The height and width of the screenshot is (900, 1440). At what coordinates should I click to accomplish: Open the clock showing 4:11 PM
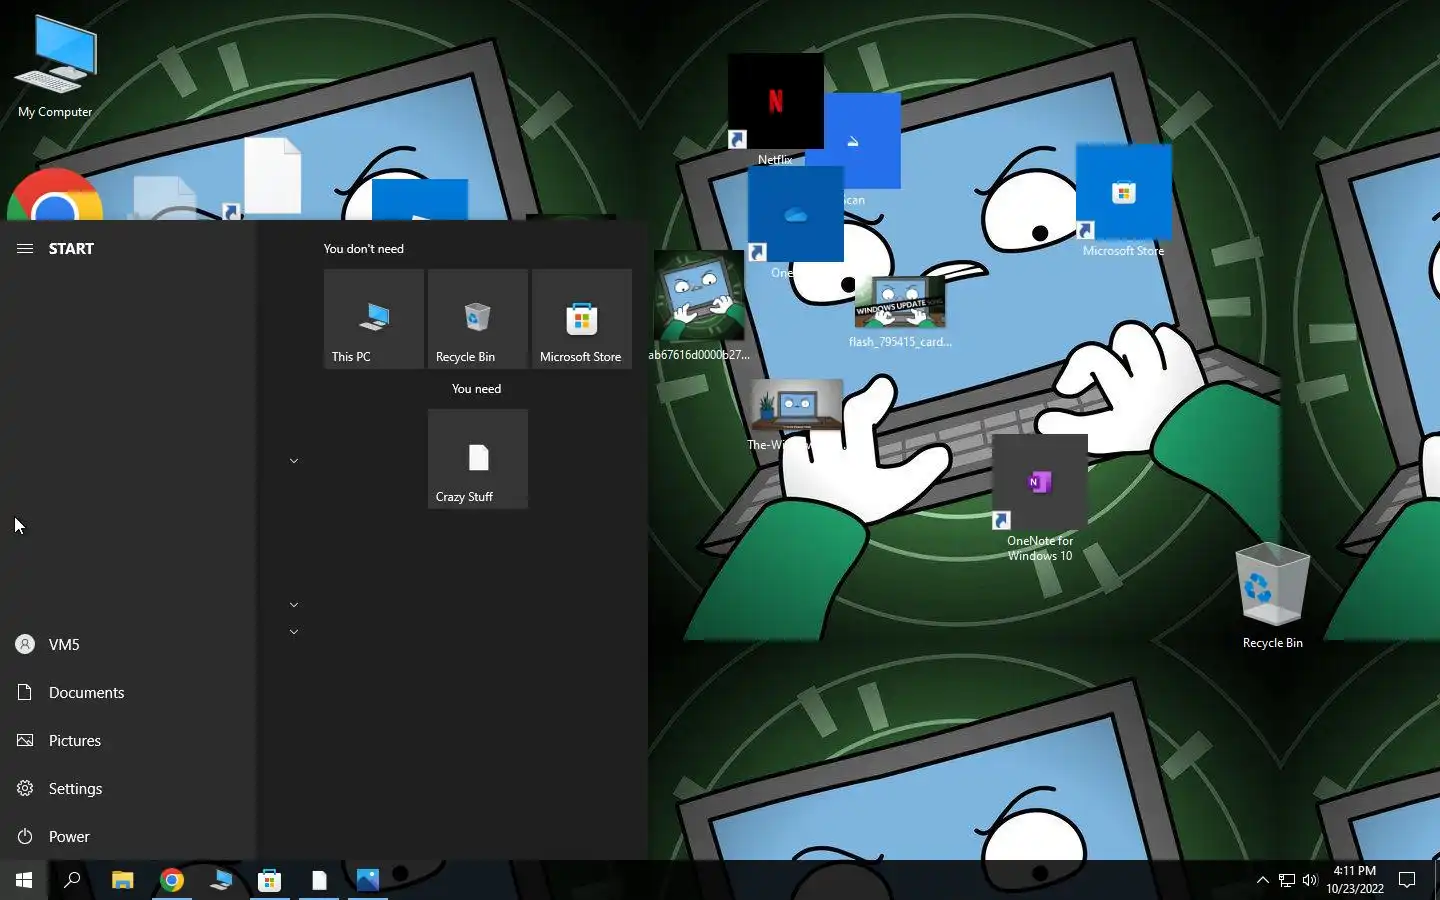click(x=1355, y=880)
